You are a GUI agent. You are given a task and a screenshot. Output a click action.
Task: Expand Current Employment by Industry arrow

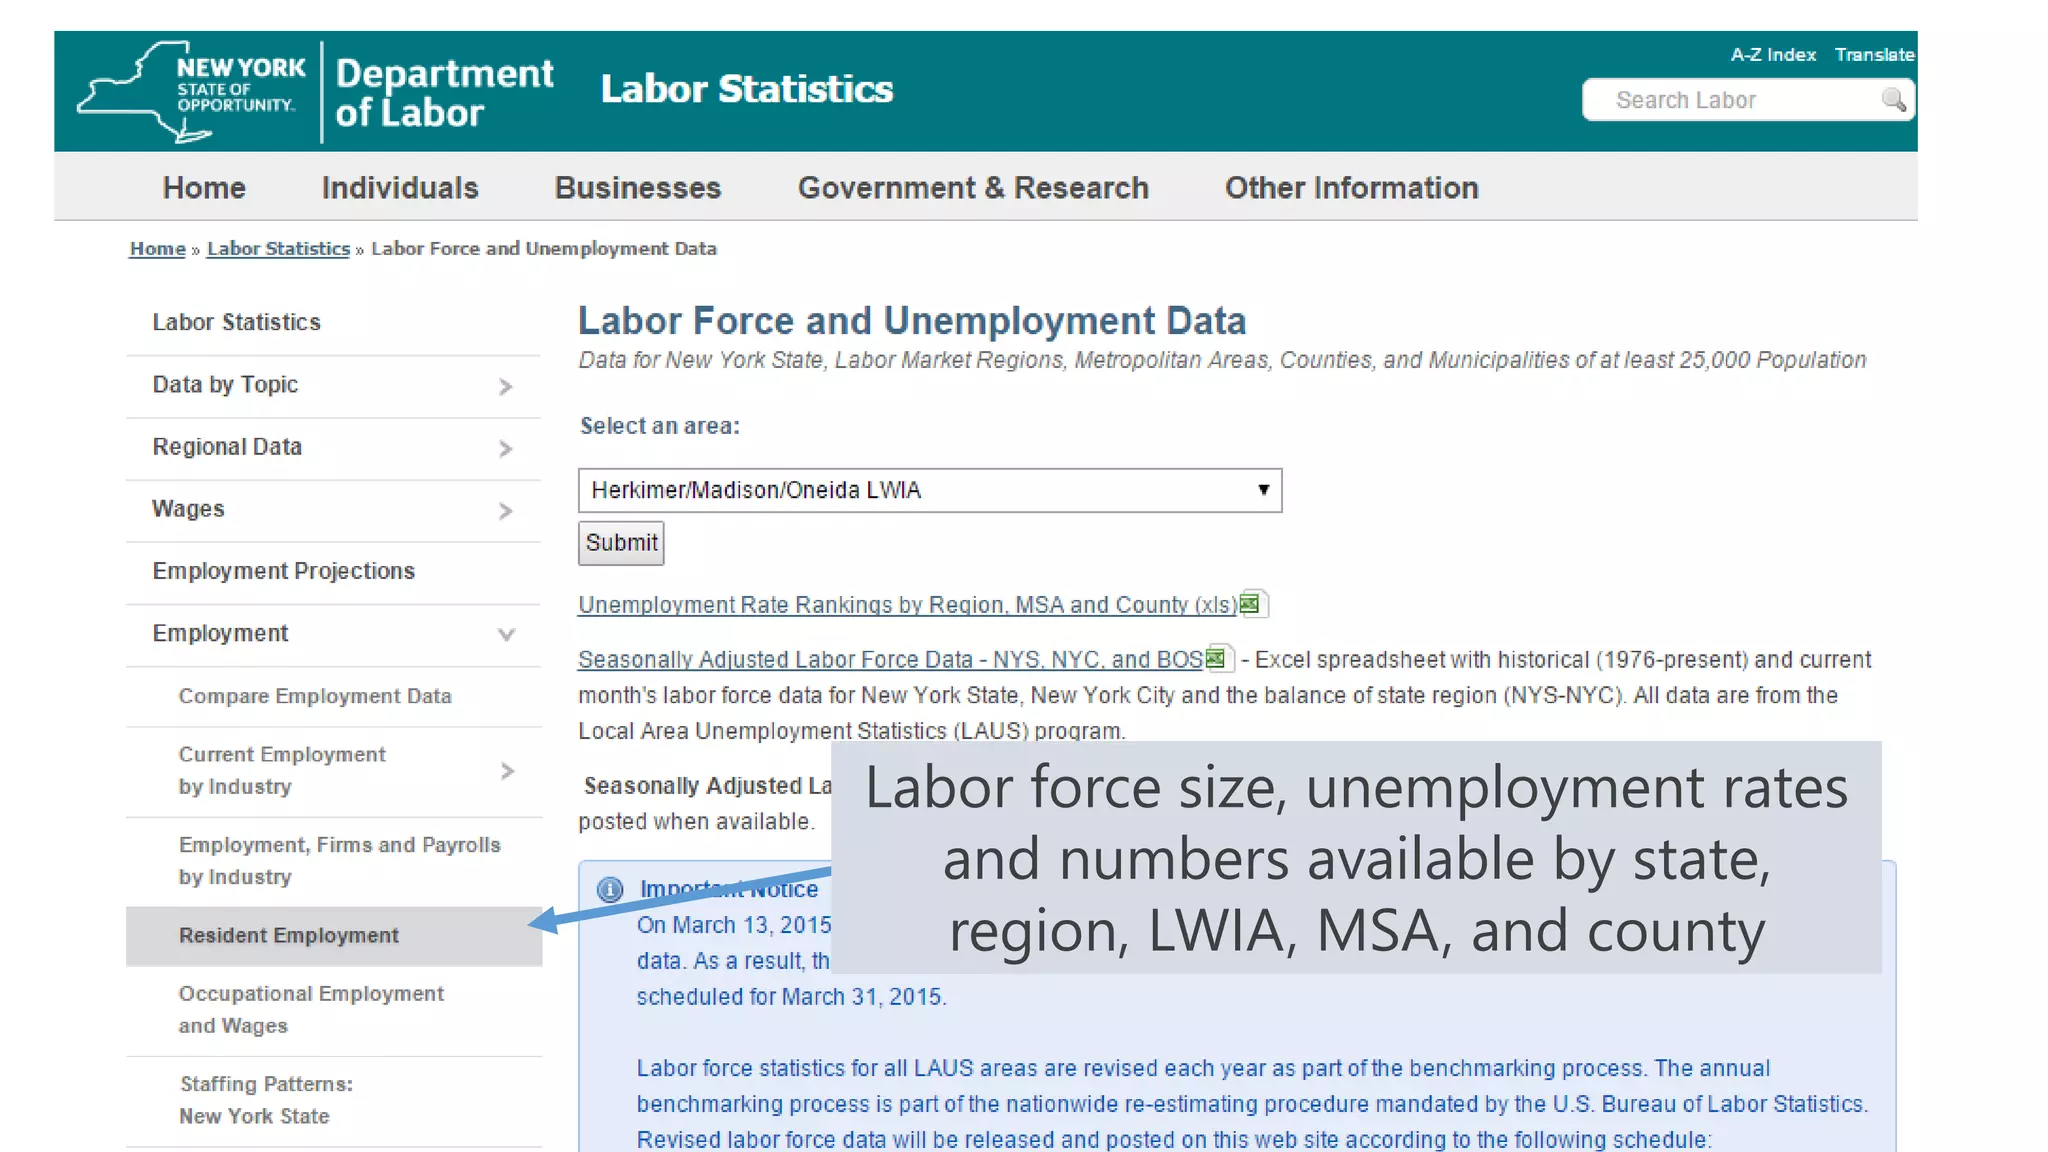(x=508, y=771)
